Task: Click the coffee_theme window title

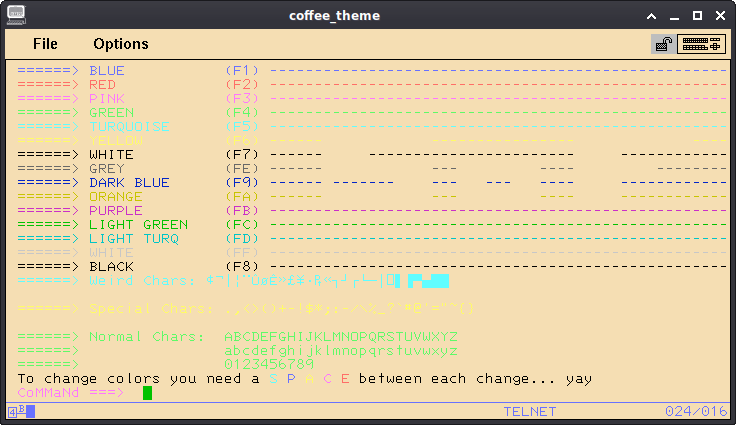Action: click(334, 15)
